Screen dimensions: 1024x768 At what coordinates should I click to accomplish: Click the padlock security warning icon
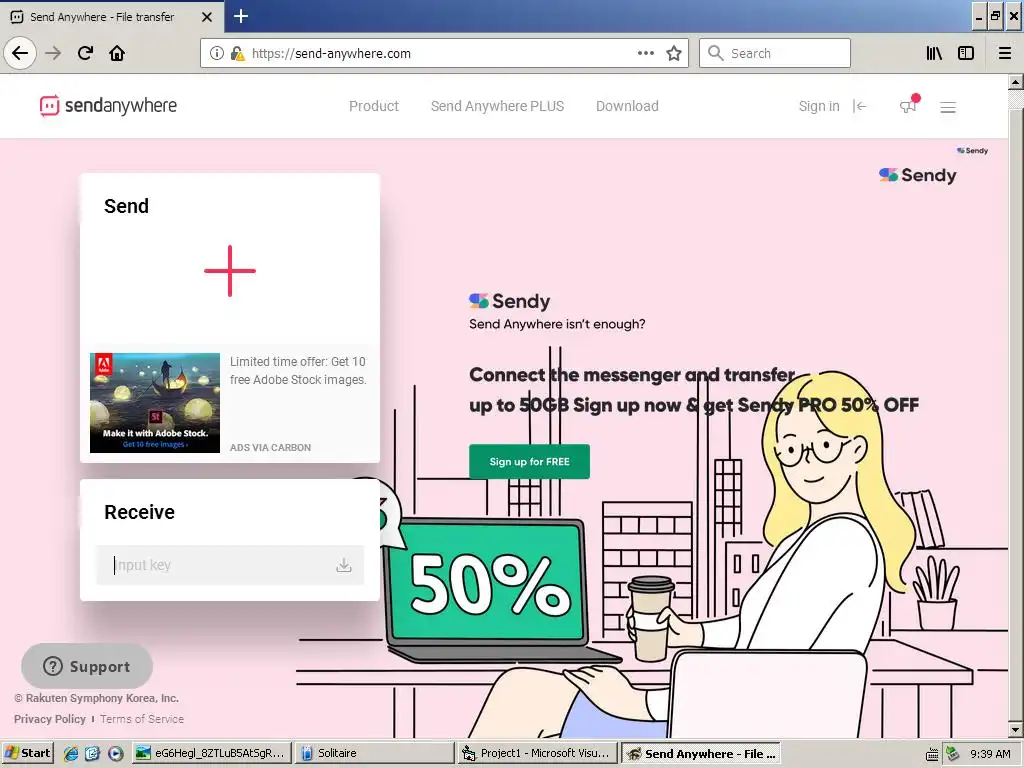237,53
